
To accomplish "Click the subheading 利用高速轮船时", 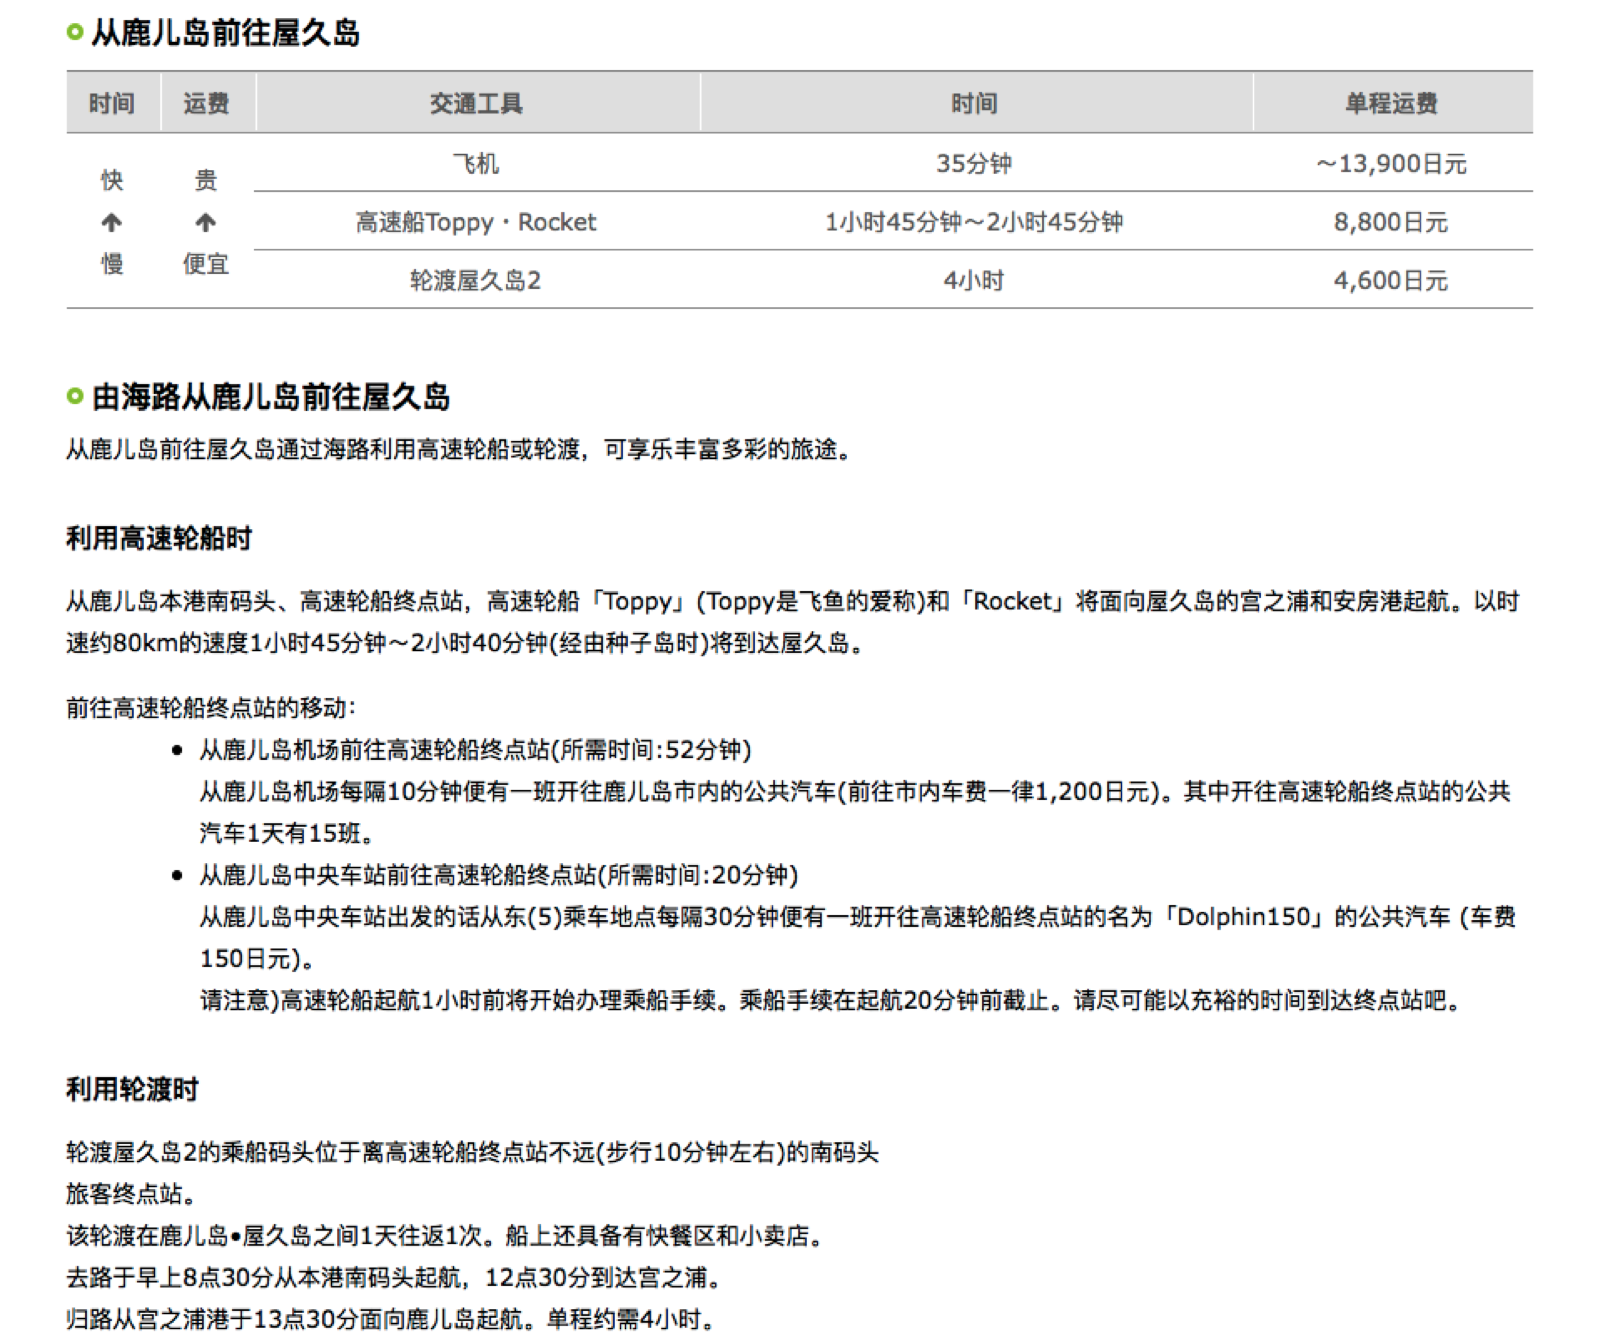I will click(x=159, y=539).
